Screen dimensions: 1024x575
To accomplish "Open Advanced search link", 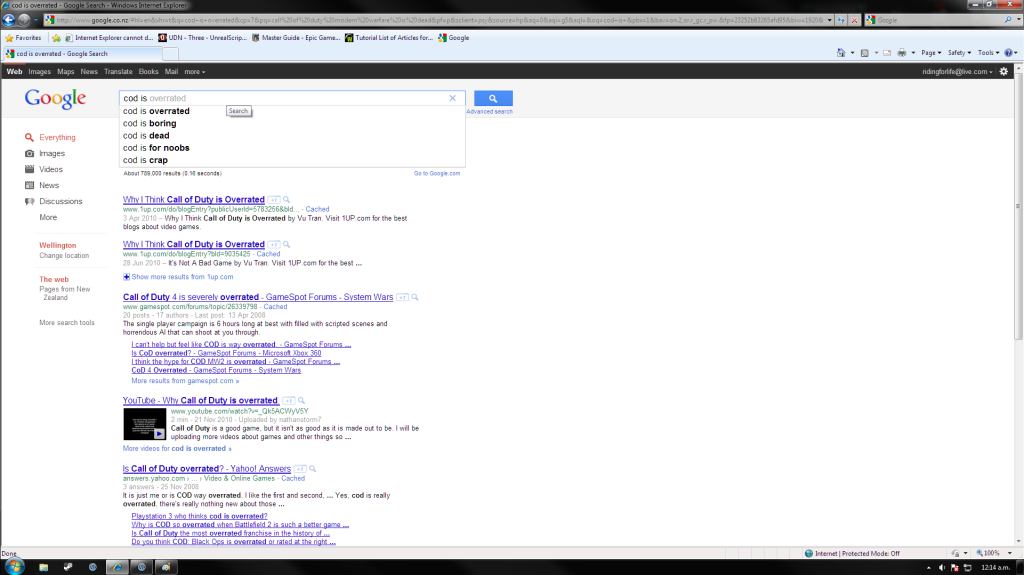I will tap(489, 112).
